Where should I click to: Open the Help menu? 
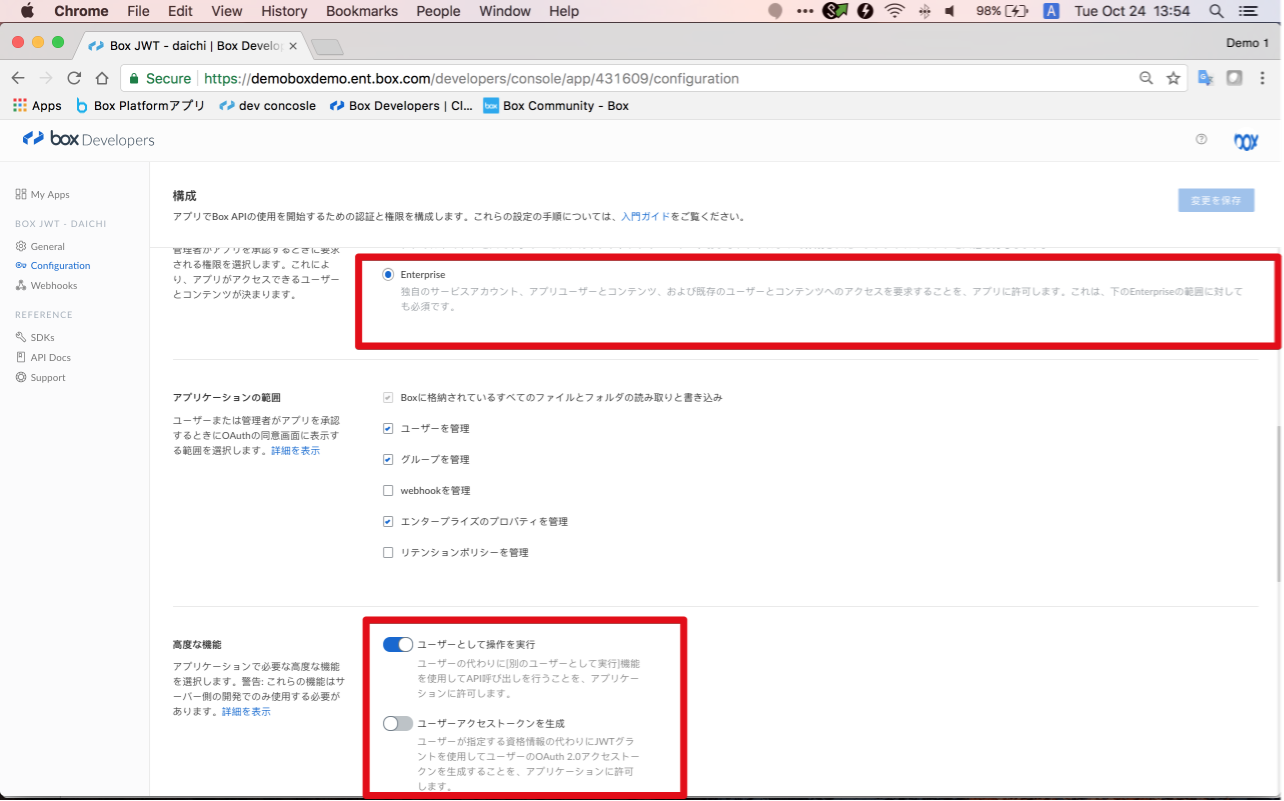click(x=564, y=11)
